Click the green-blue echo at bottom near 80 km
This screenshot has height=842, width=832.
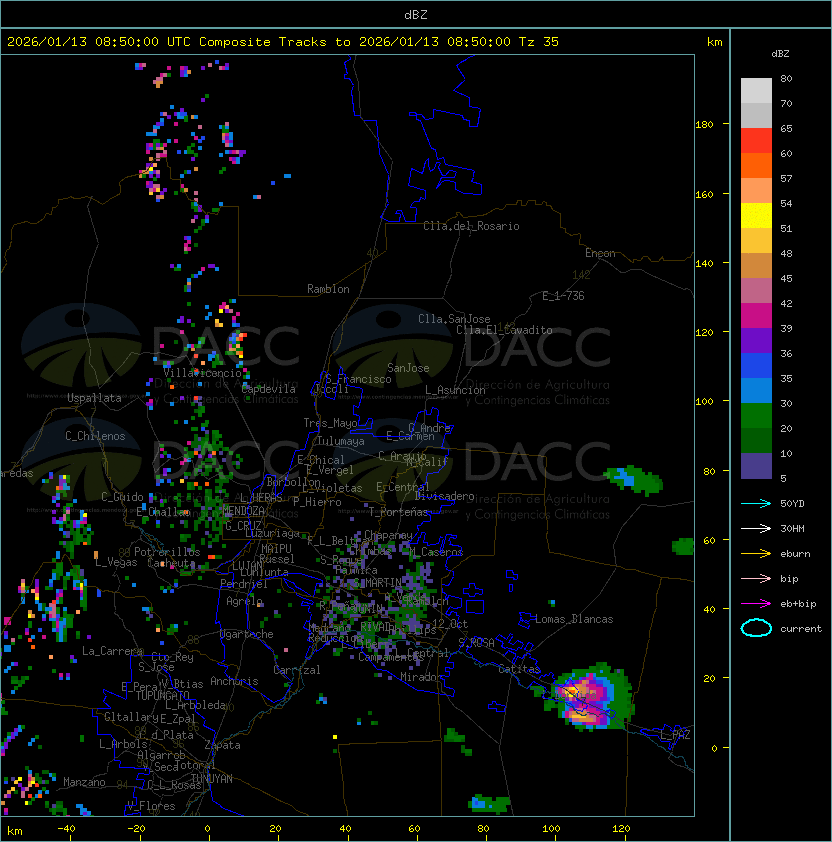[x=489, y=803]
